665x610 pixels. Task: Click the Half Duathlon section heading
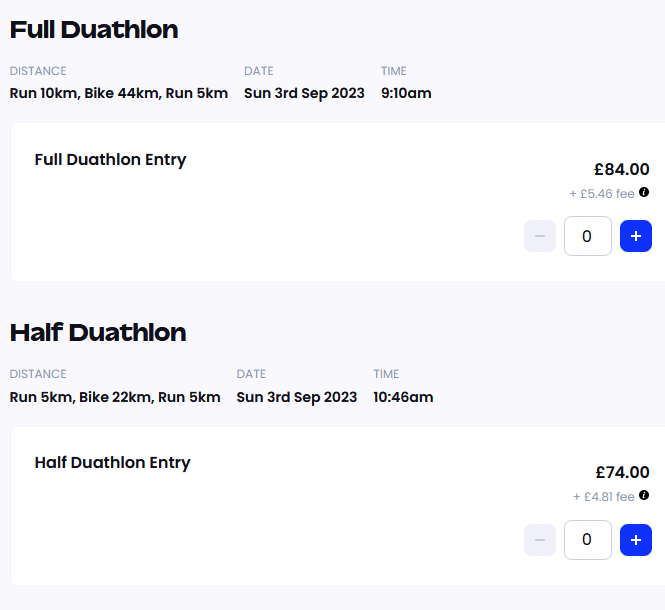click(98, 333)
